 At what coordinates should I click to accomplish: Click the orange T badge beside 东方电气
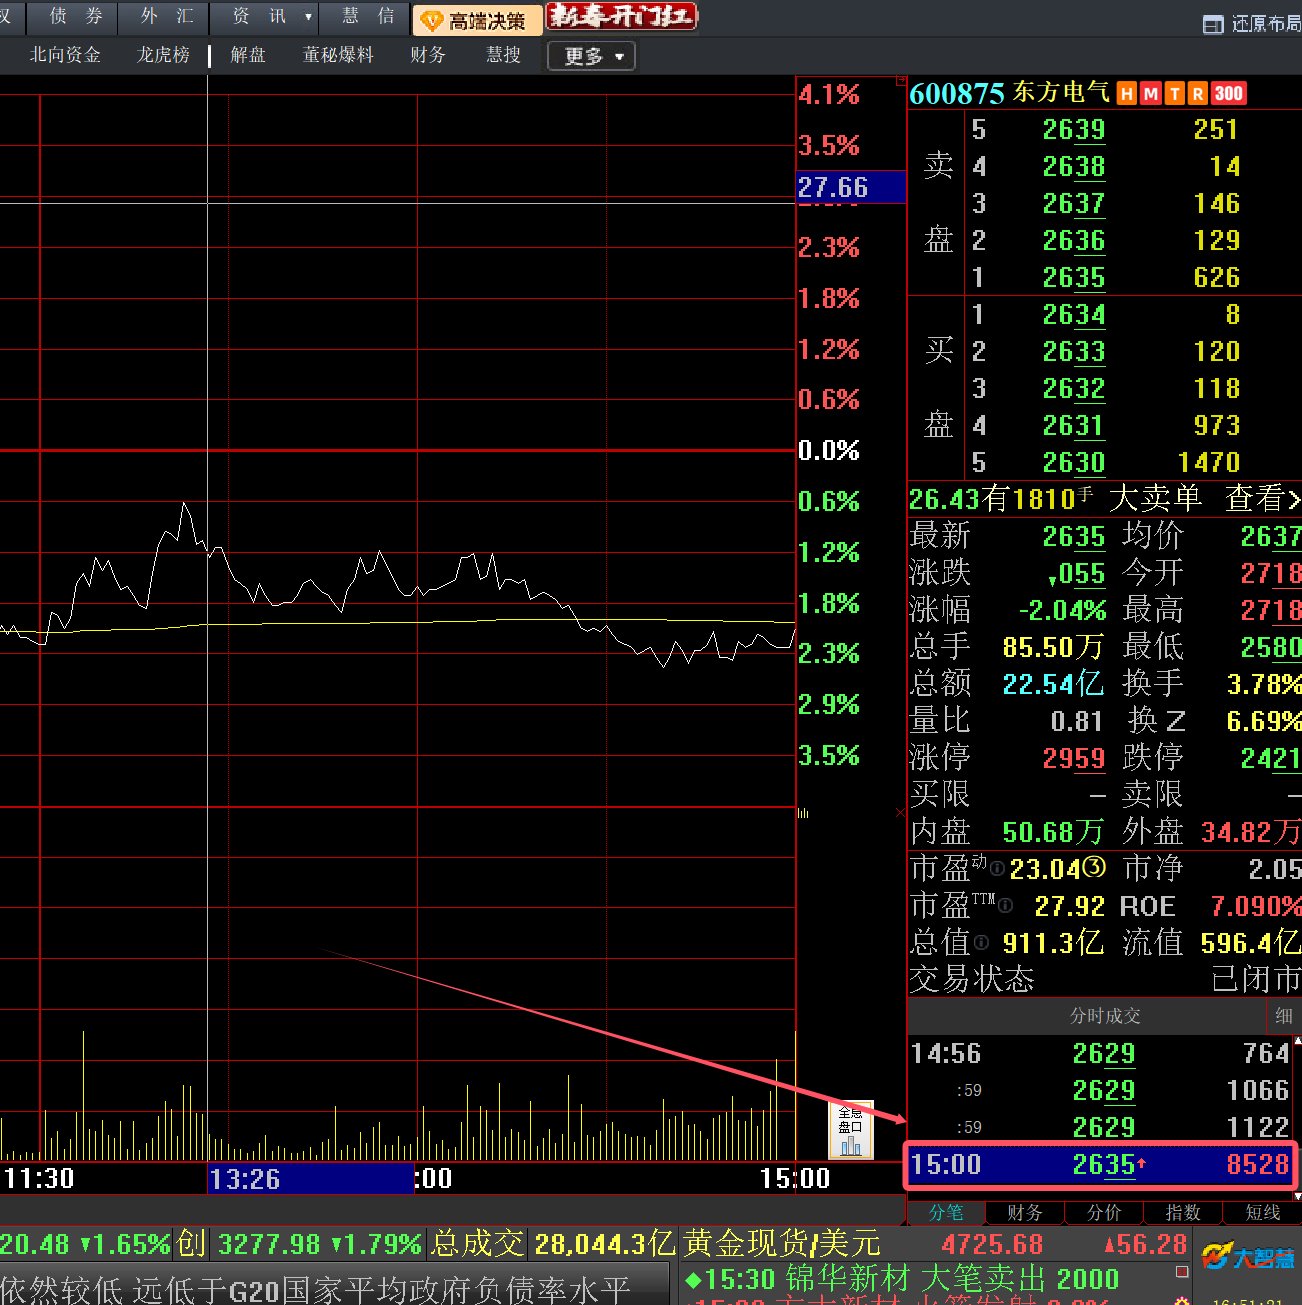(1174, 94)
